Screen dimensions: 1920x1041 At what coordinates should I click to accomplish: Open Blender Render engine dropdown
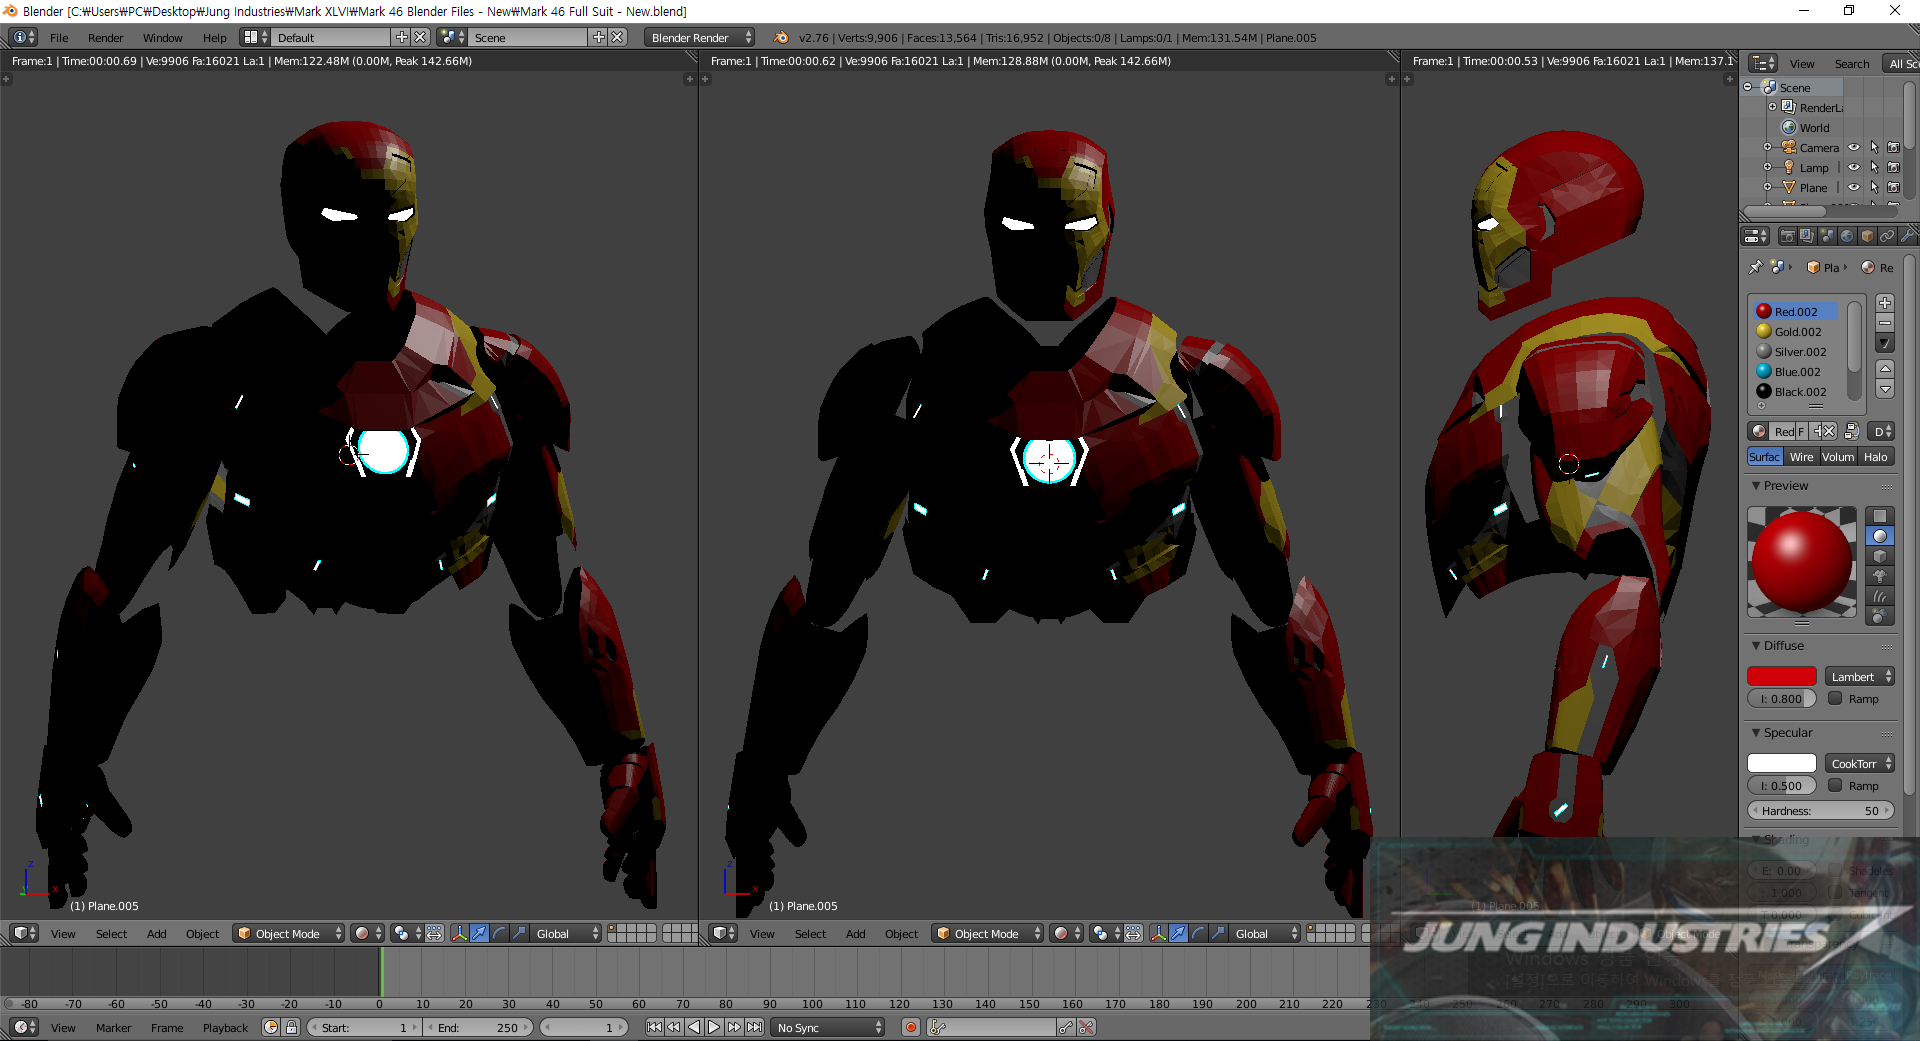700,37
